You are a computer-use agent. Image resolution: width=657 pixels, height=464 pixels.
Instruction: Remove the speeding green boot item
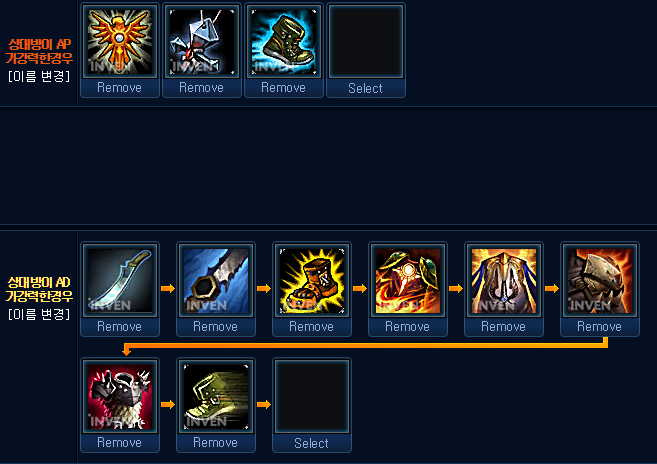pyautogui.click(x=215, y=443)
